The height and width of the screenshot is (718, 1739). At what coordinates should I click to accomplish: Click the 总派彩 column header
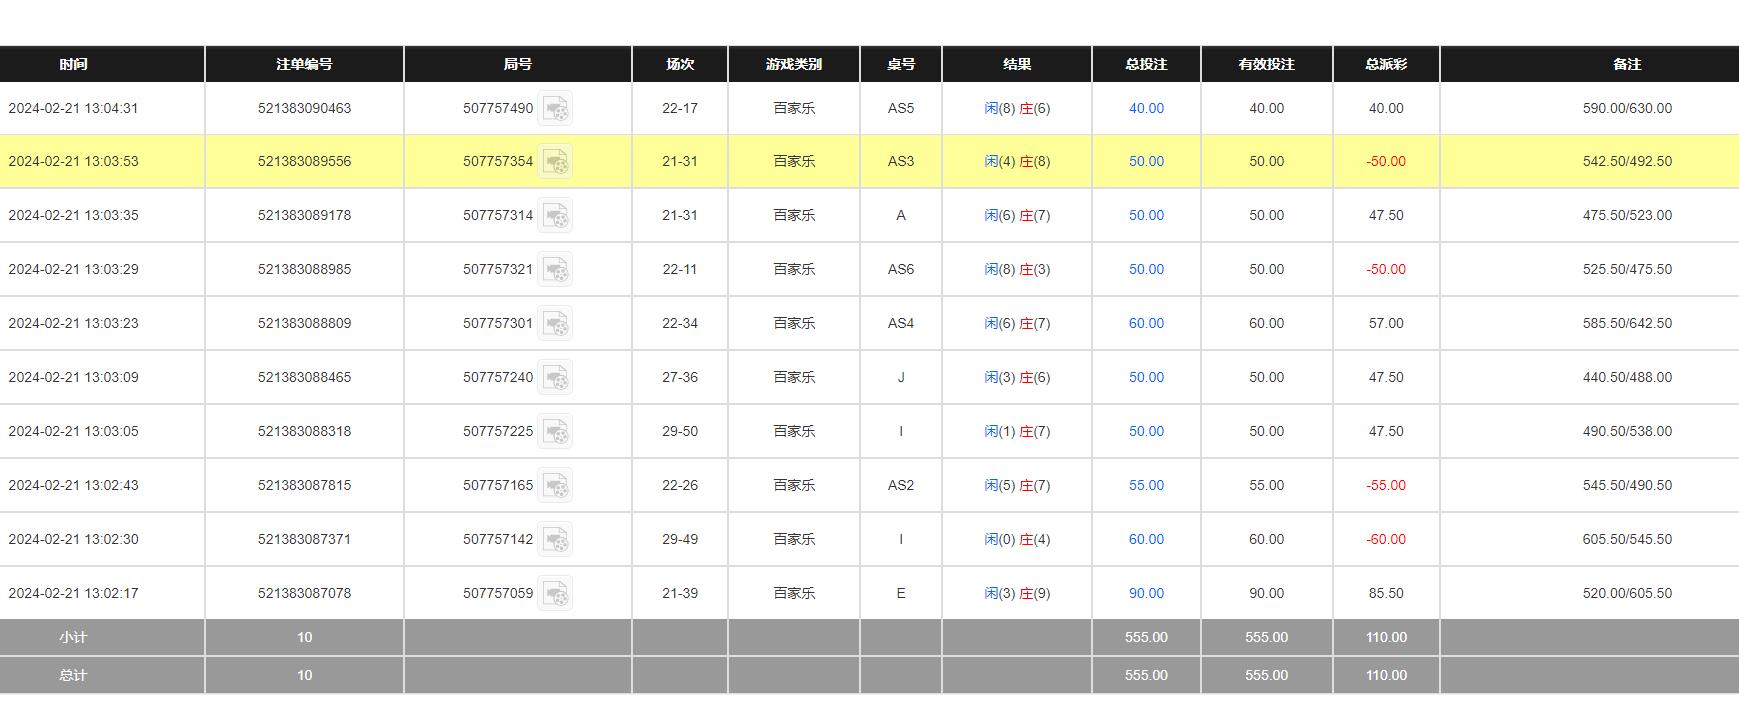point(1386,64)
